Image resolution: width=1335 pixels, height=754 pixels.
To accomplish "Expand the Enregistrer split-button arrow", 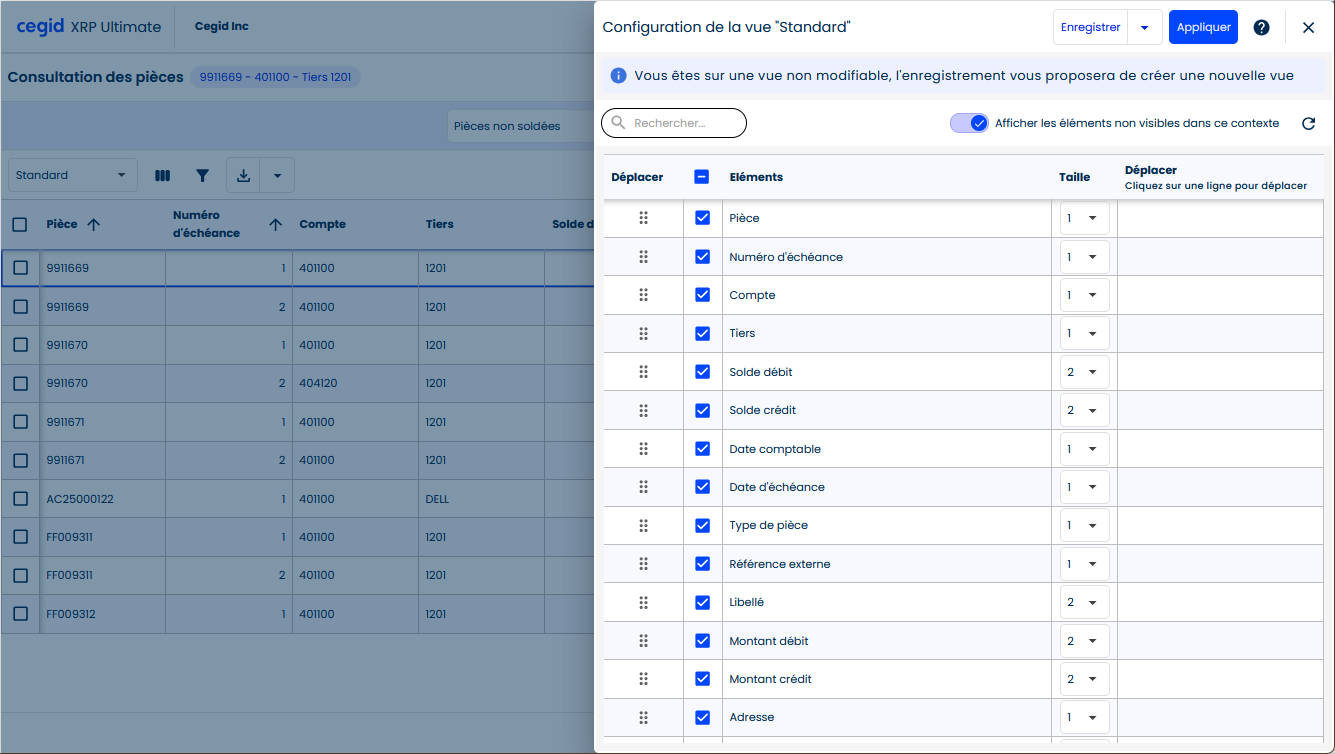I will [1144, 28].
